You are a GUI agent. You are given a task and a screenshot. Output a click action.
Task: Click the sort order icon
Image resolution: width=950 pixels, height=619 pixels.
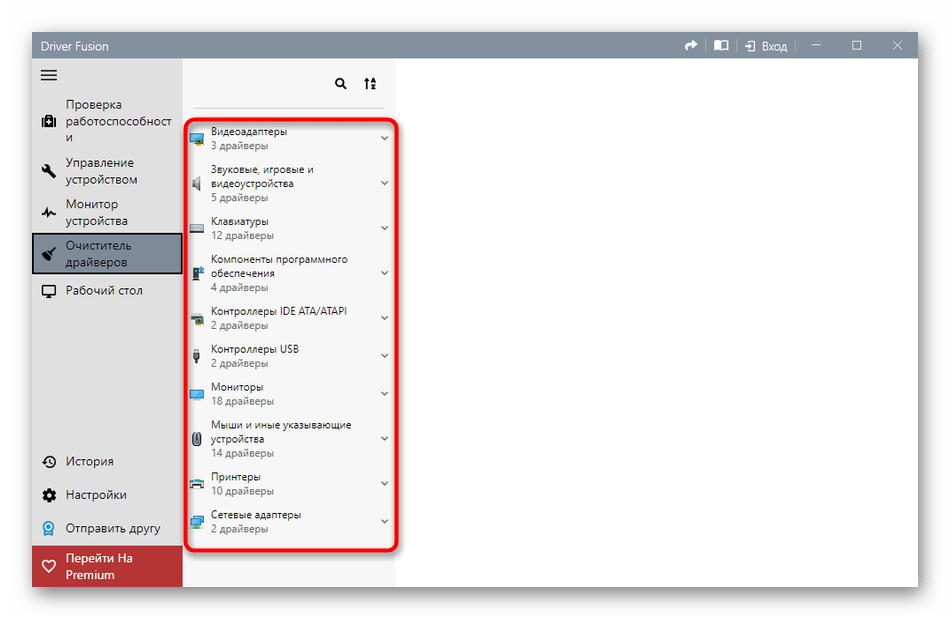click(x=370, y=84)
